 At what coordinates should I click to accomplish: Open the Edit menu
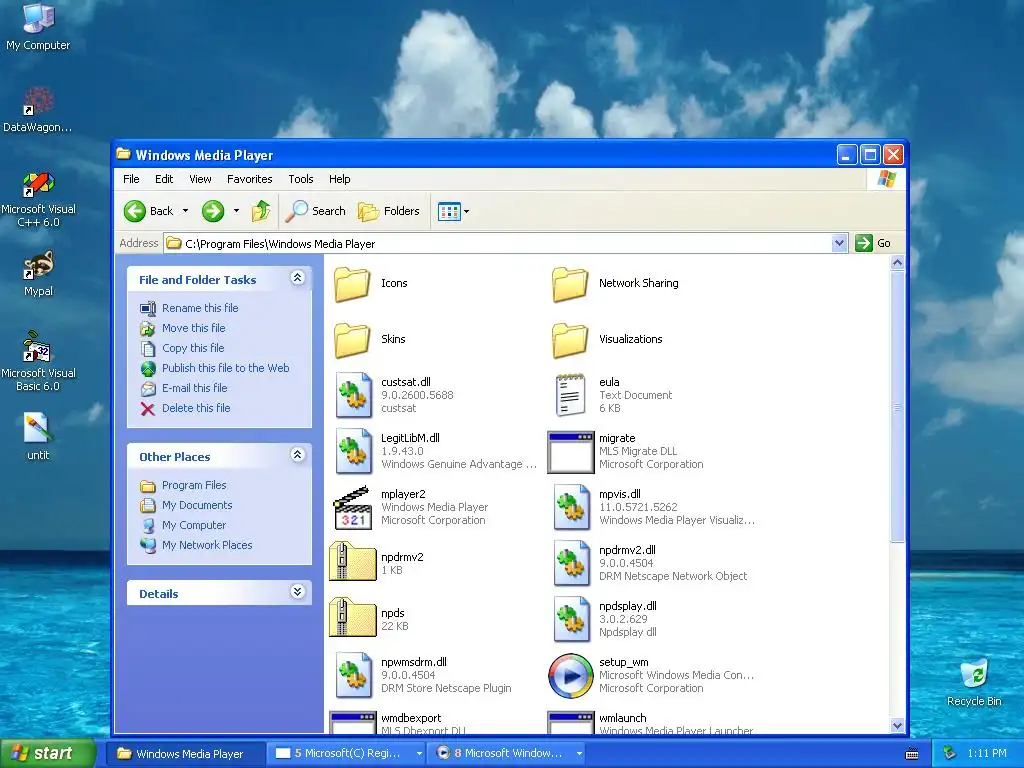point(164,179)
